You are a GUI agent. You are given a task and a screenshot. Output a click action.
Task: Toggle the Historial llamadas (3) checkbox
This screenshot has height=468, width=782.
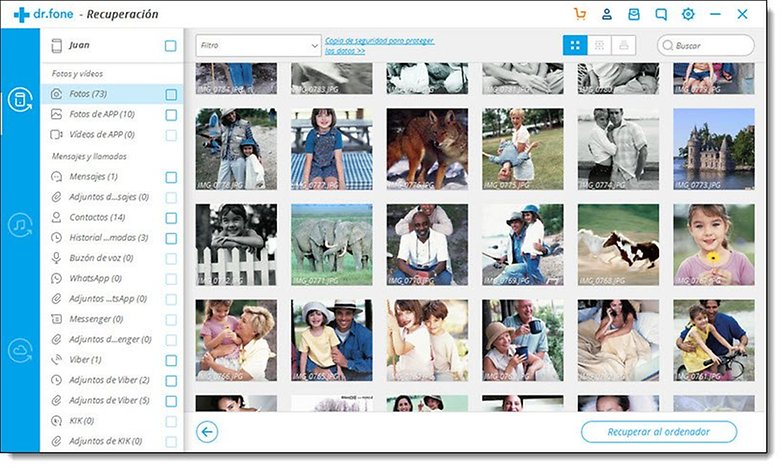[x=171, y=238]
